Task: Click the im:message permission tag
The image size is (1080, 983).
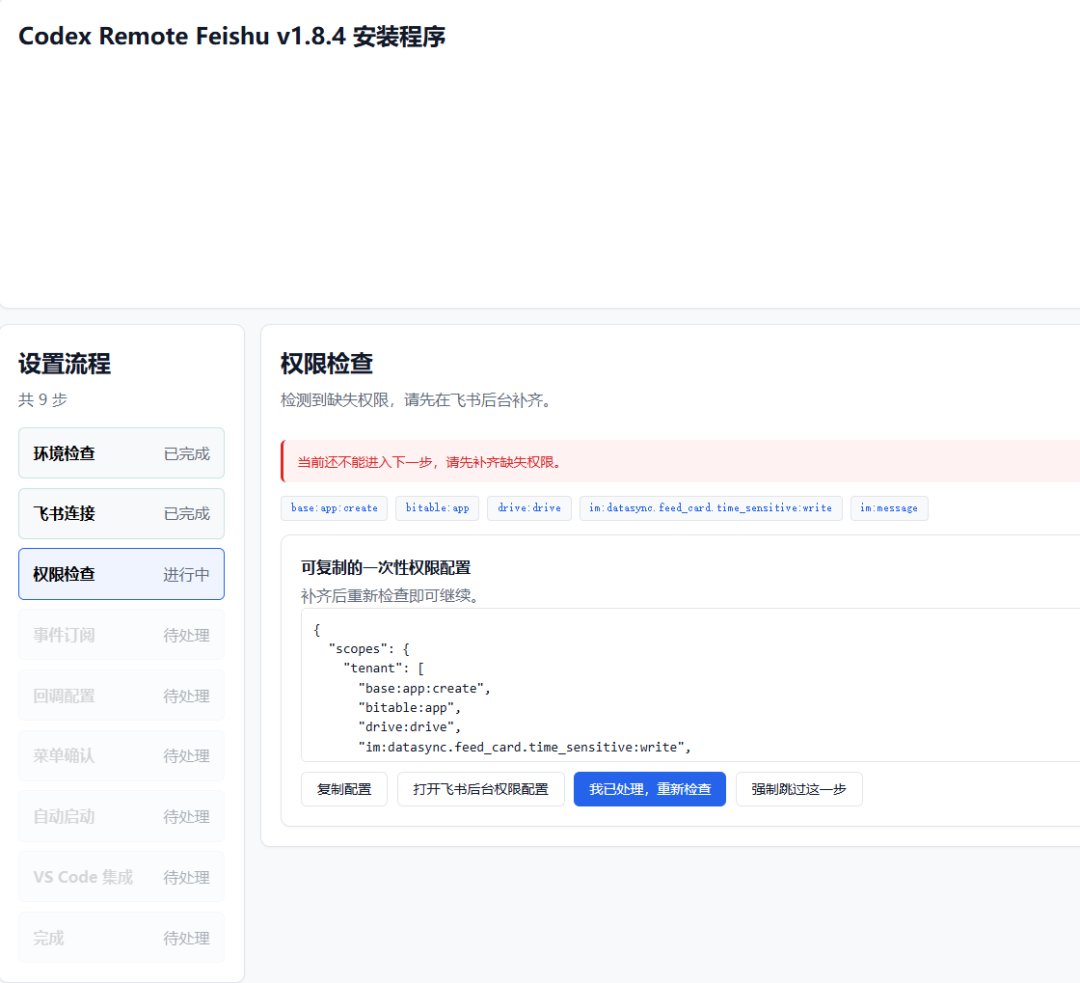Action: pyautogui.click(x=889, y=508)
